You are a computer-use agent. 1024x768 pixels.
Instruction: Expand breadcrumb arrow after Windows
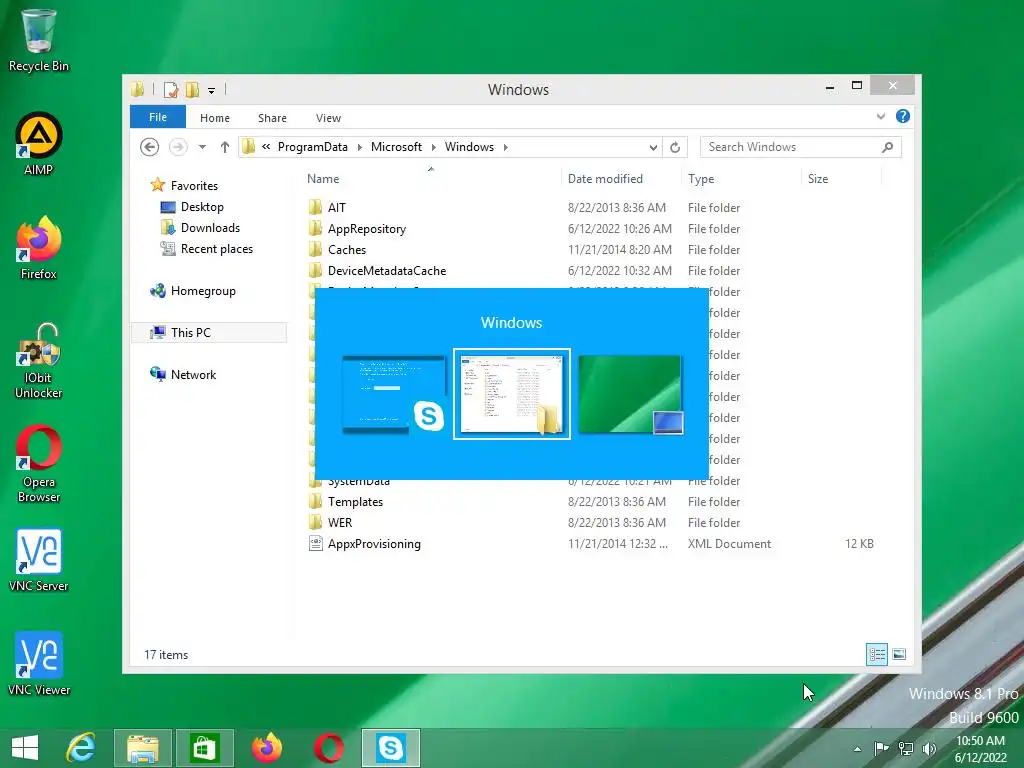click(505, 147)
